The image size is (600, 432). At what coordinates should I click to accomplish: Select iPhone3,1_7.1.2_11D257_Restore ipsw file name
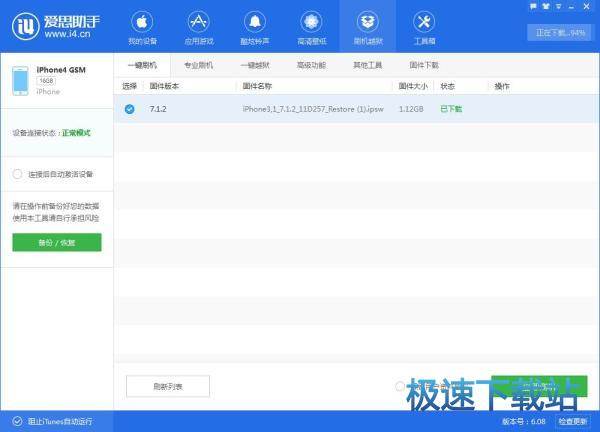(313, 109)
